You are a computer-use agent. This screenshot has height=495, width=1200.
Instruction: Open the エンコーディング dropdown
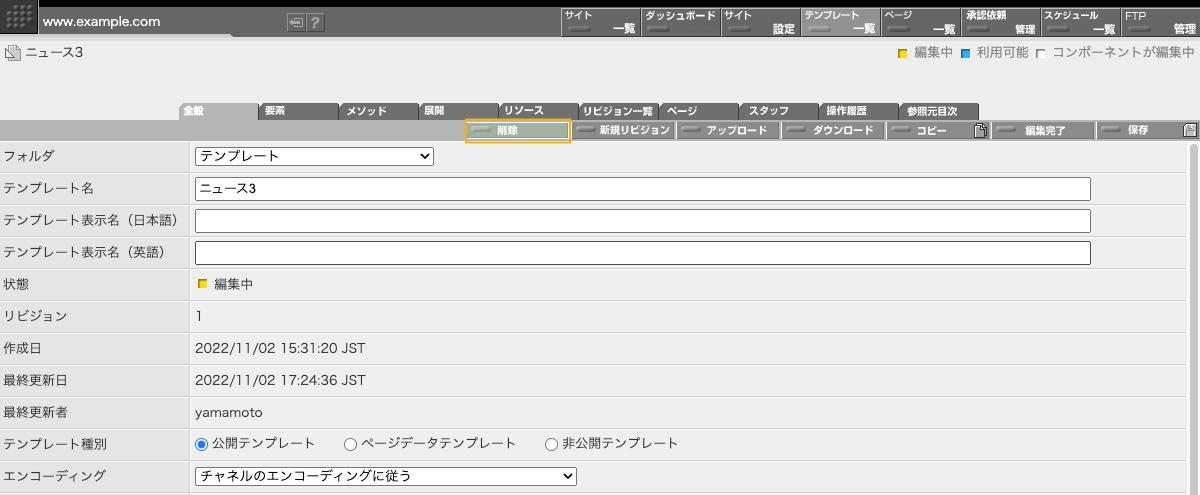coord(386,476)
